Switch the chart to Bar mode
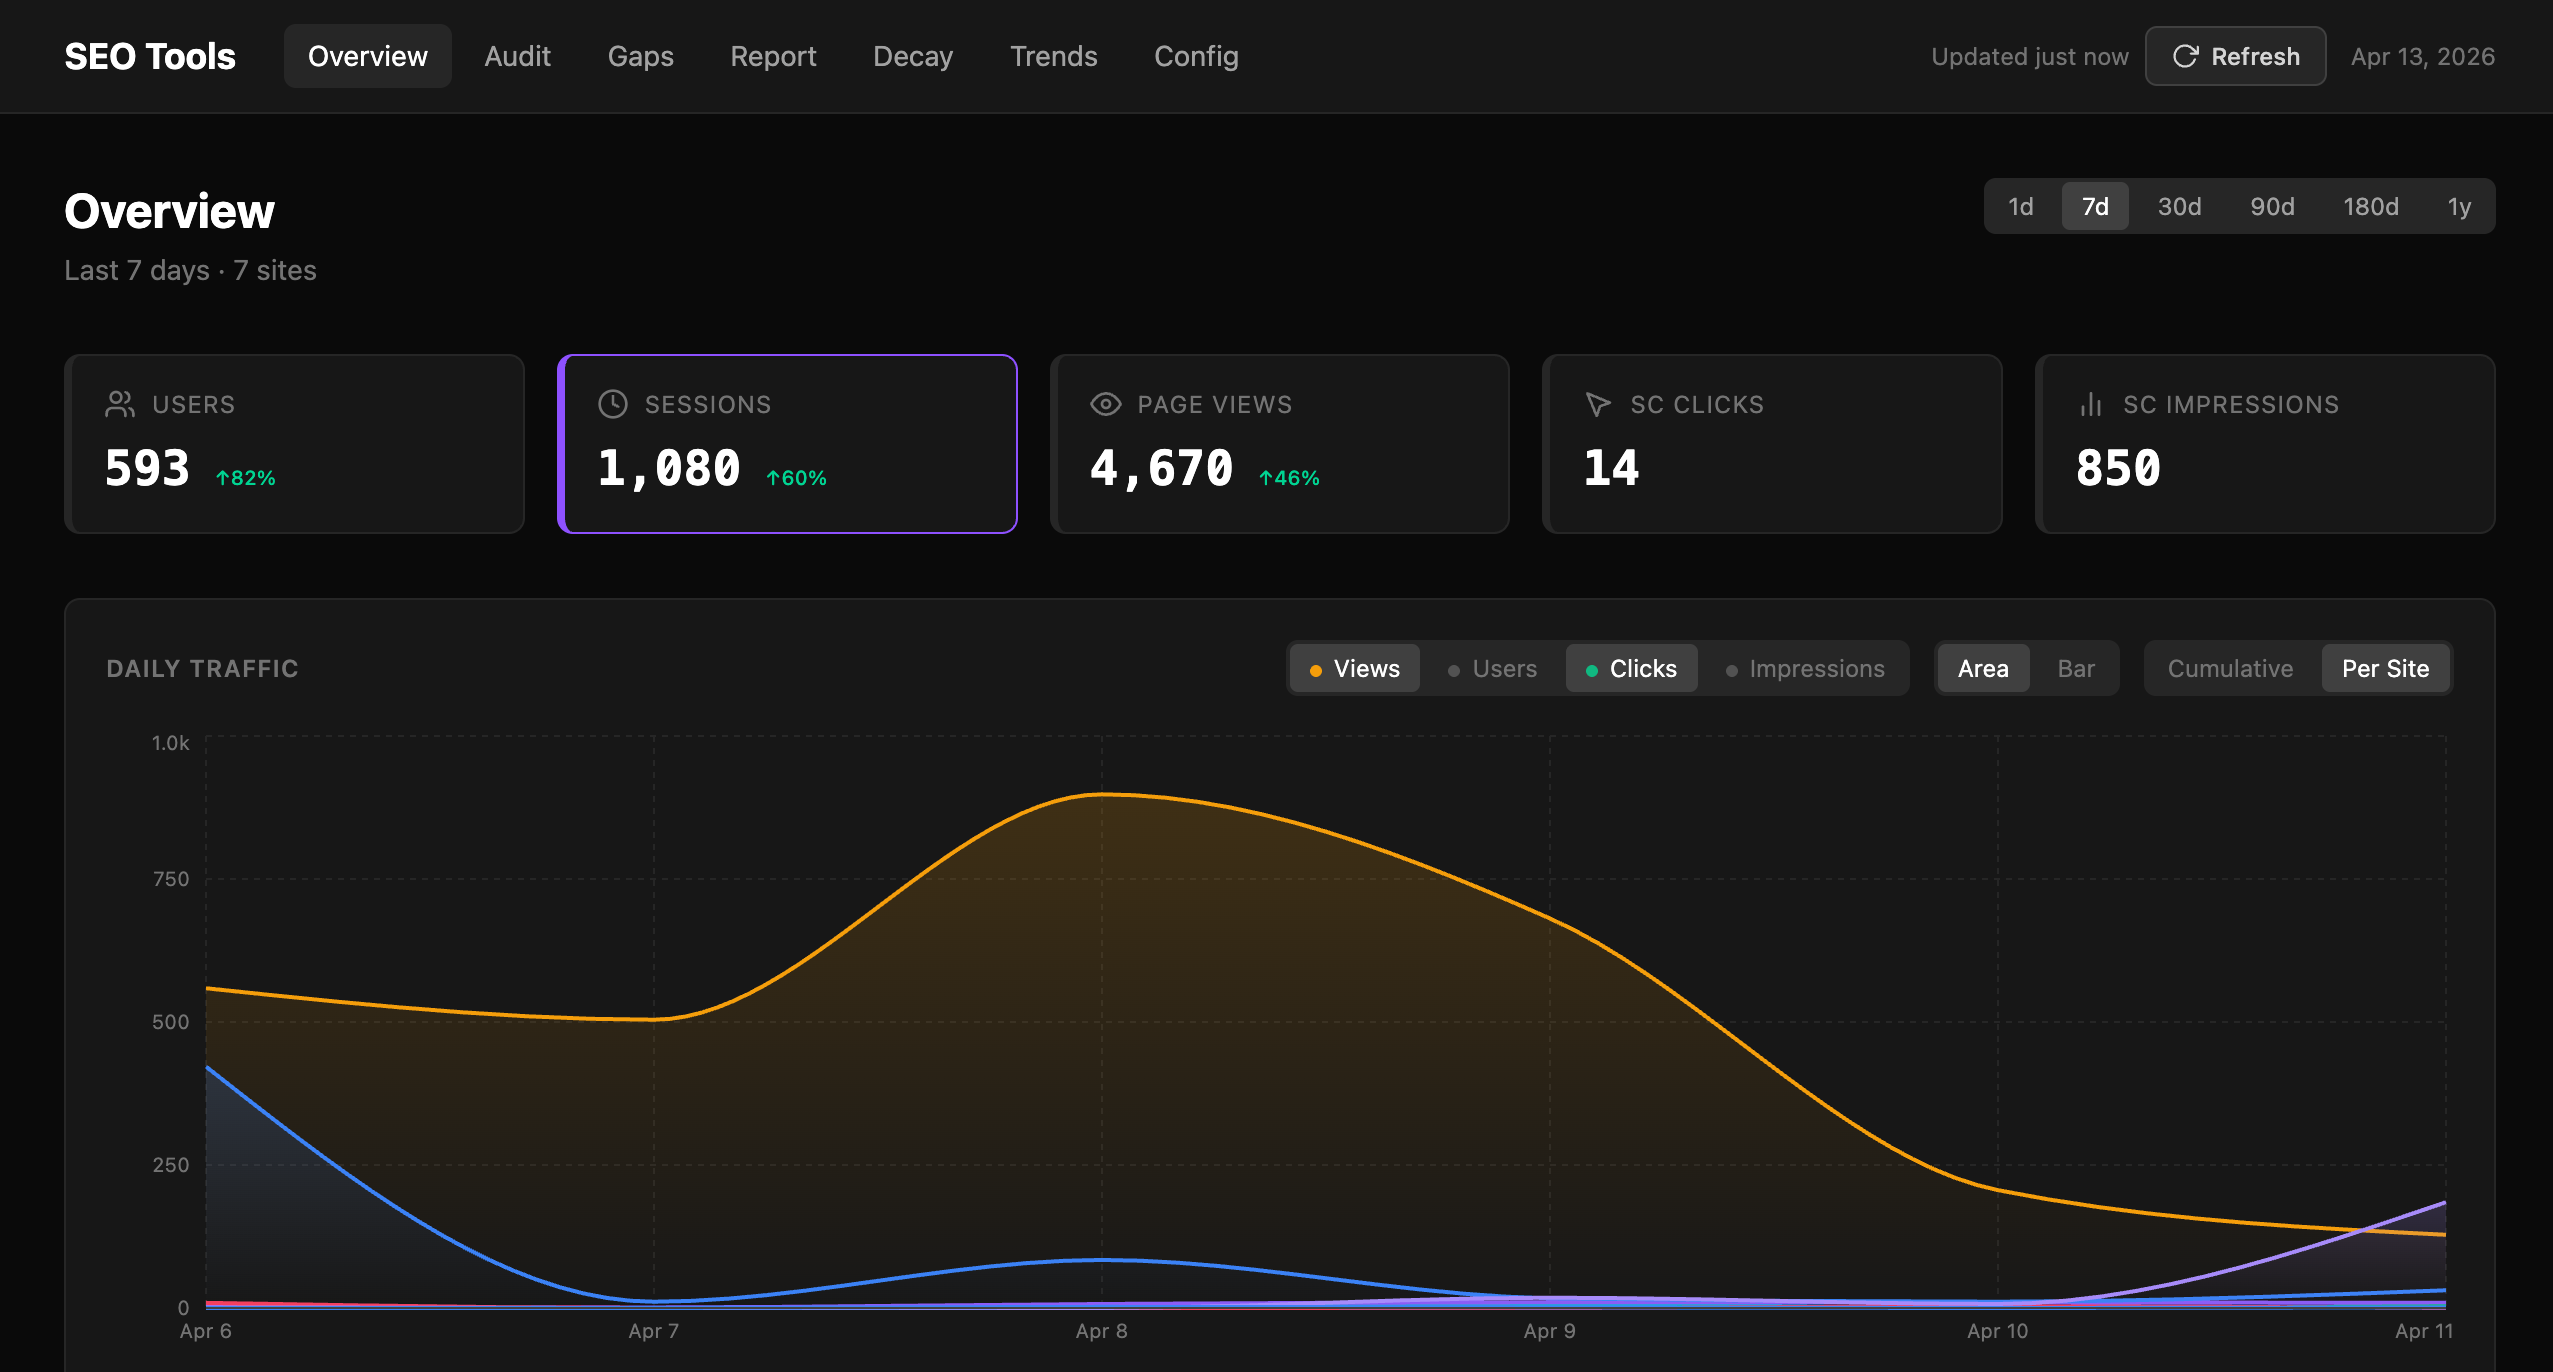This screenshot has width=2553, height=1372. coord(2075,668)
